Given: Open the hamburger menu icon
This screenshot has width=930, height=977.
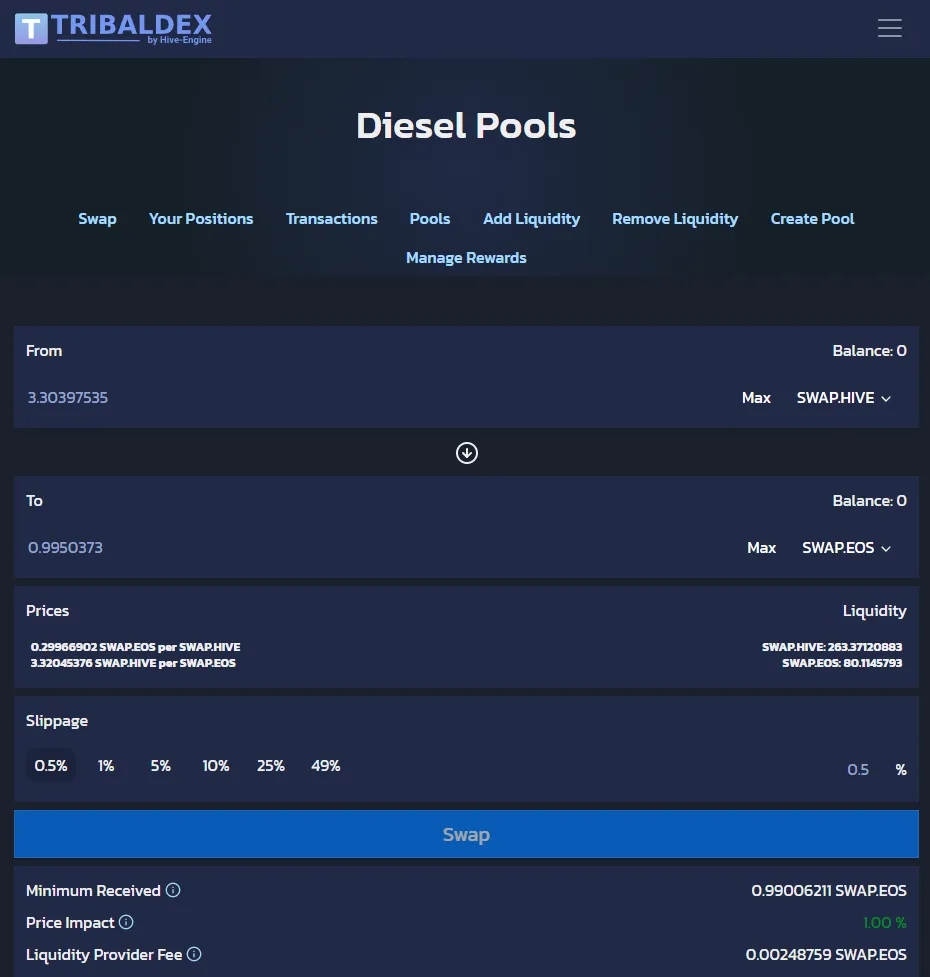Looking at the screenshot, I should [890, 28].
